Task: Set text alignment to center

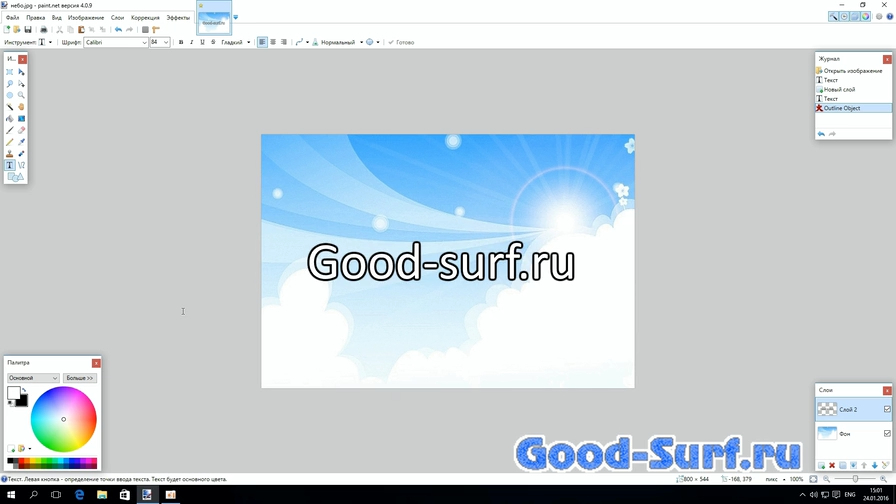Action: 273,42
